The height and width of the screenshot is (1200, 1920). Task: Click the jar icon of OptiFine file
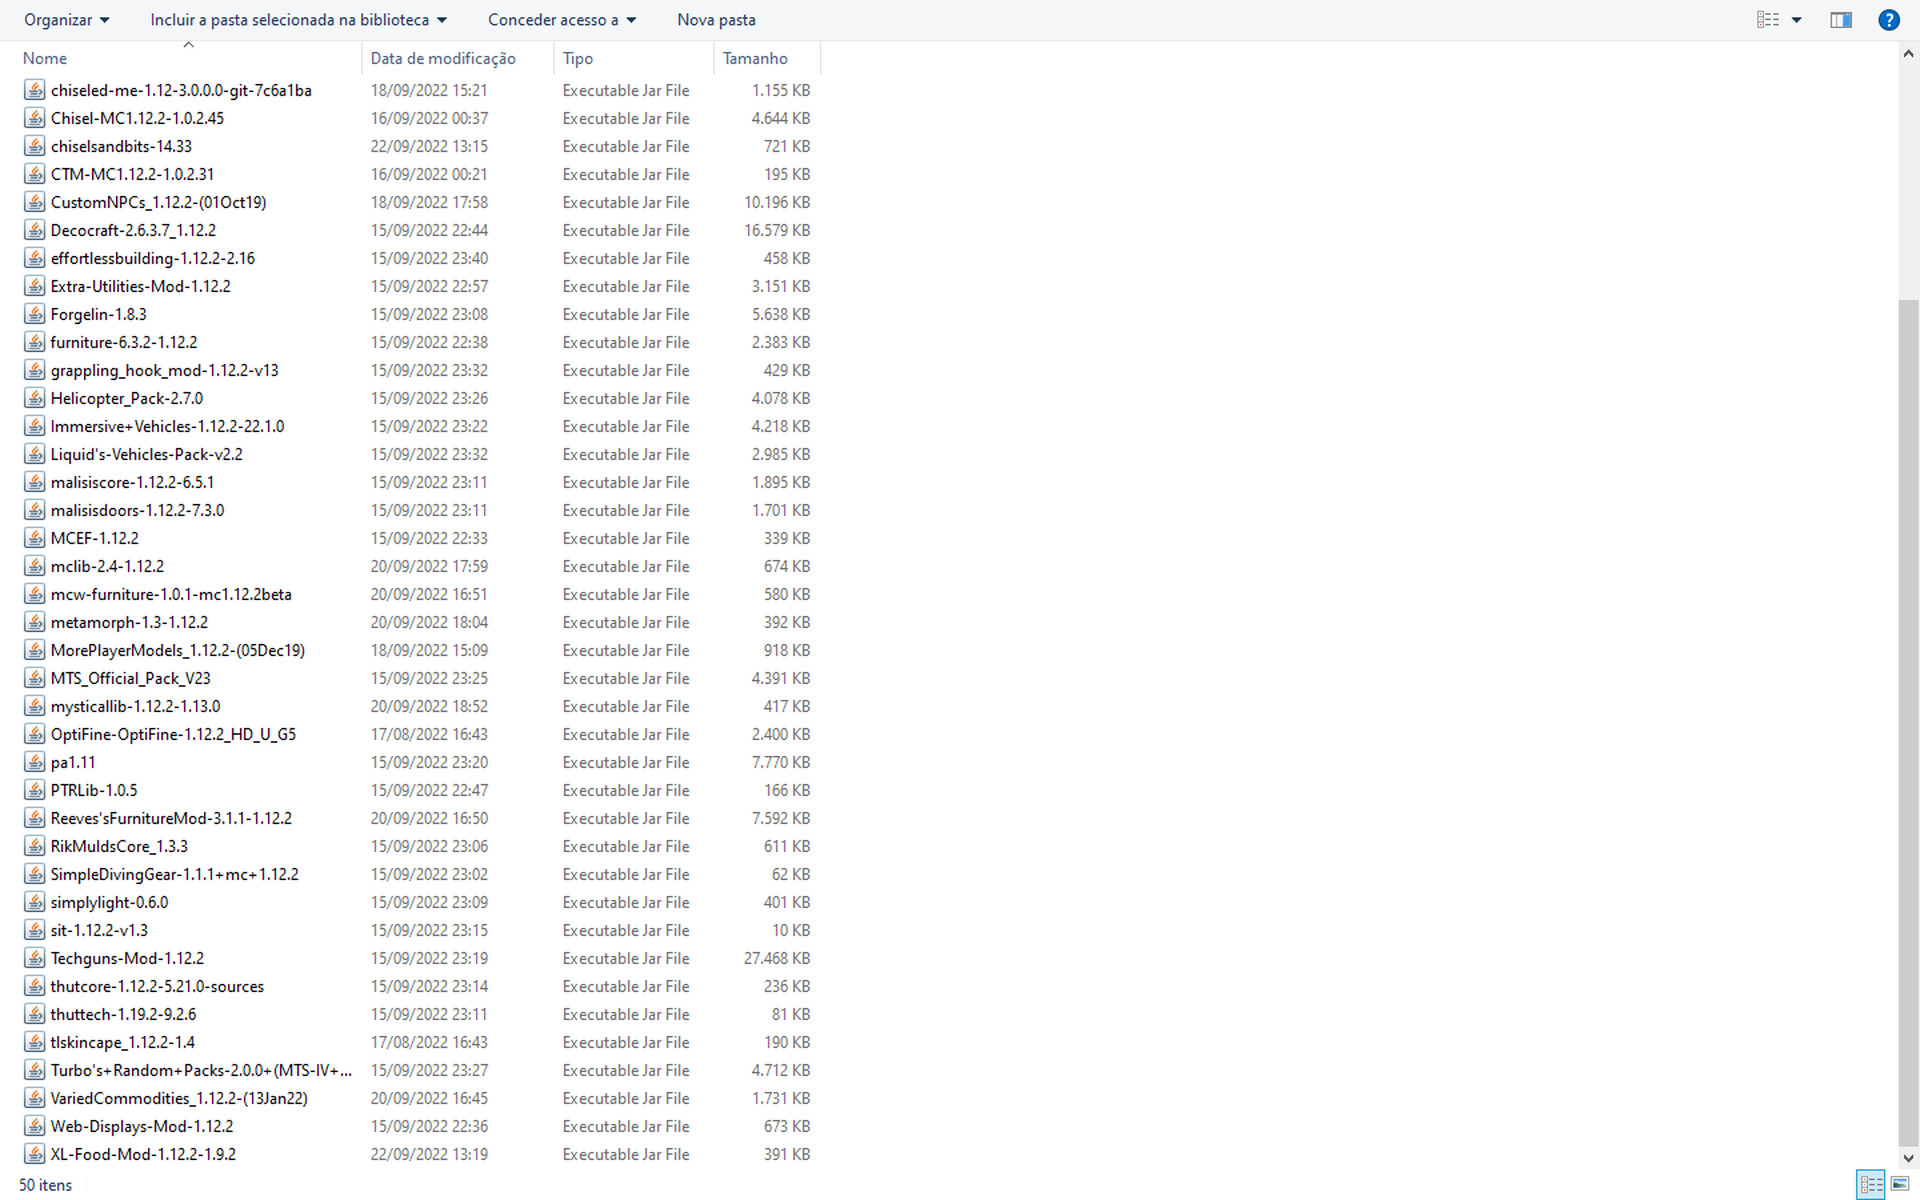pyautogui.click(x=35, y=734)
